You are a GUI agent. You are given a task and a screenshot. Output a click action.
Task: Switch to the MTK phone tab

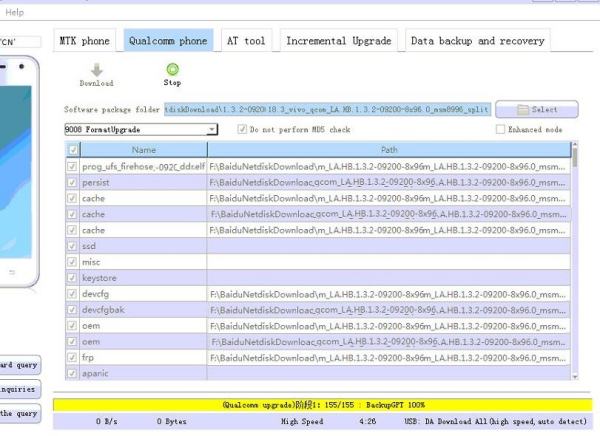click(x=84, y=41)
